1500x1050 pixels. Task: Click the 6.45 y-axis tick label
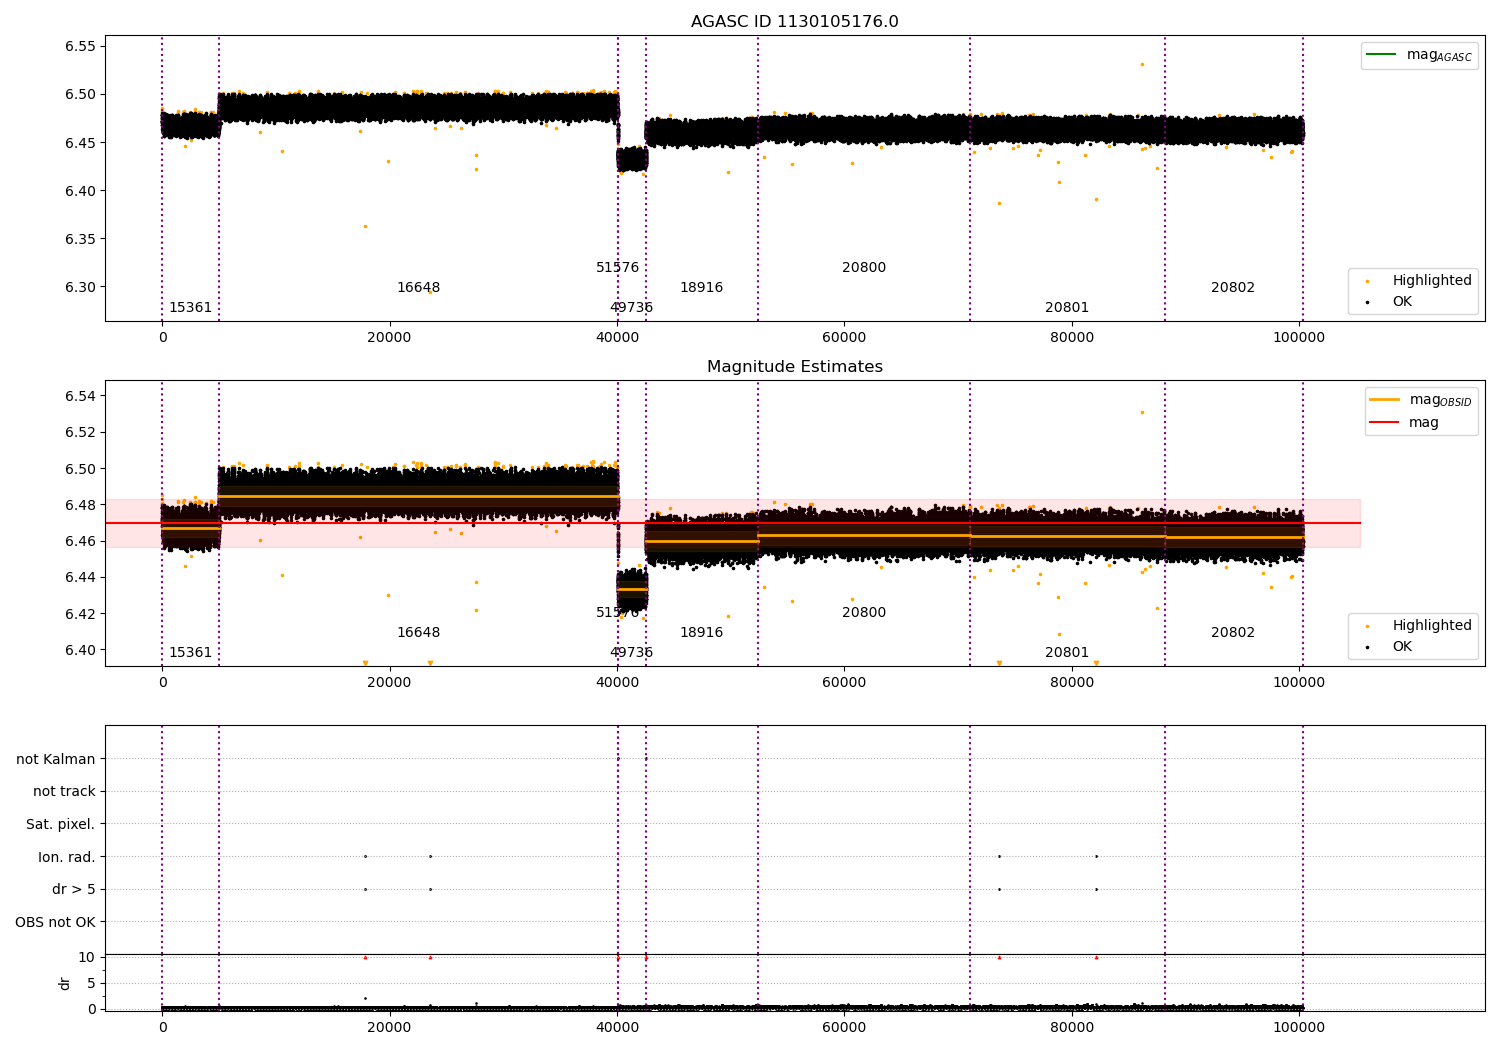point(80,144)
